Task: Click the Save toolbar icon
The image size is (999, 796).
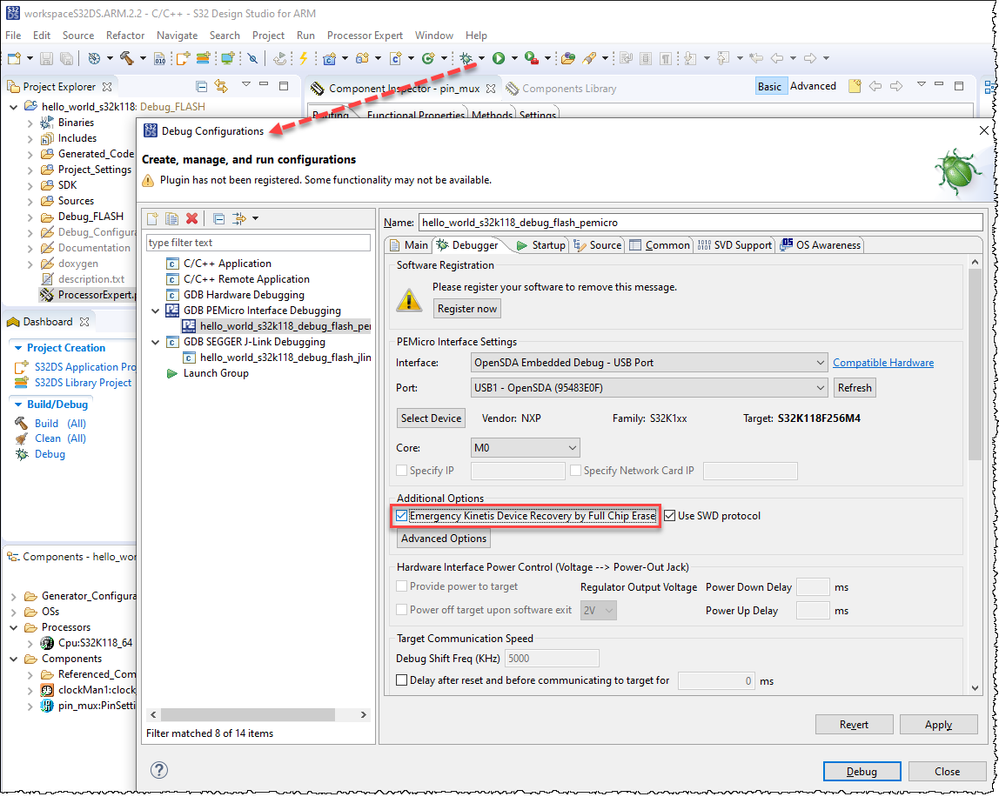Action: pos(47,59)
